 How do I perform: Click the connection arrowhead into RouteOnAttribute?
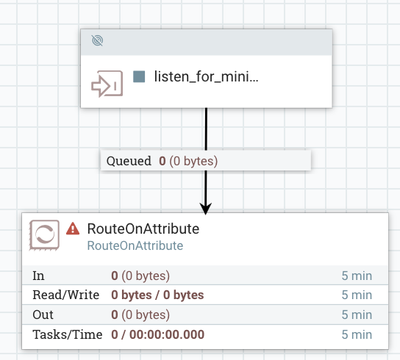[x=206, y=208]
